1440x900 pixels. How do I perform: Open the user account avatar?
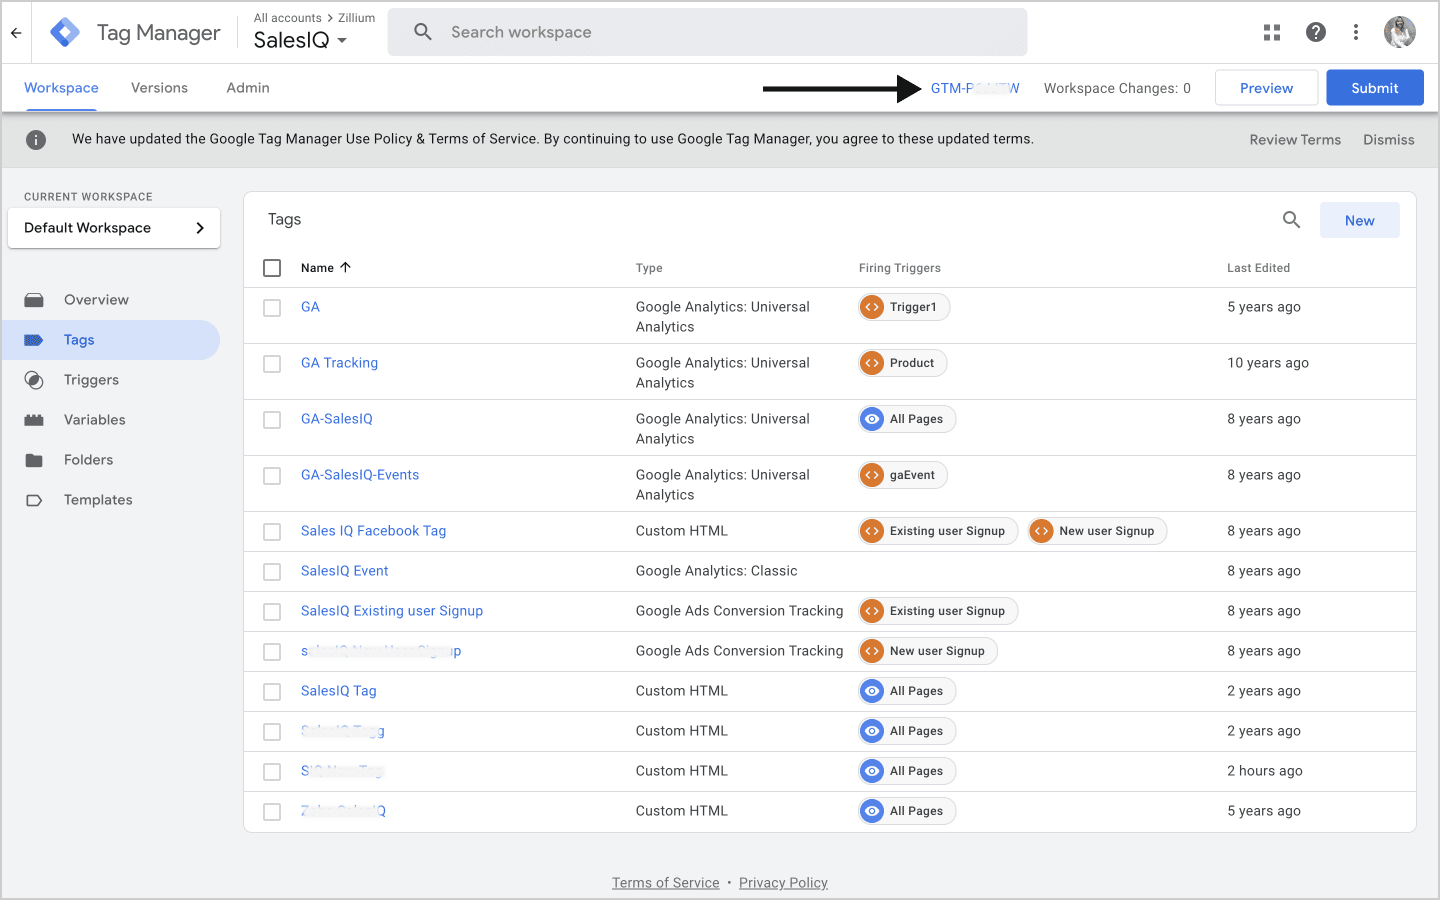tap(1400, 33)
